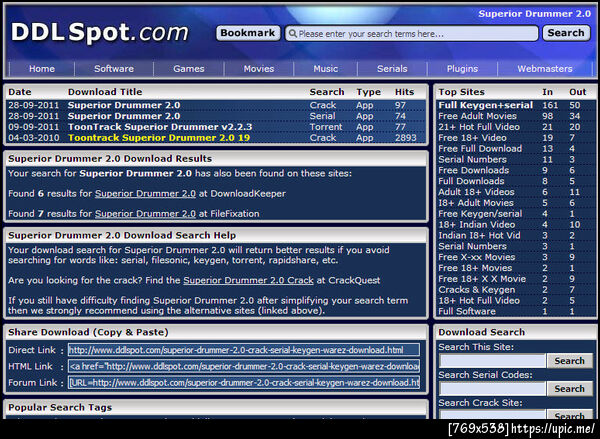
Task: Open the Full Downloads top site
Action: coord(471,181)
